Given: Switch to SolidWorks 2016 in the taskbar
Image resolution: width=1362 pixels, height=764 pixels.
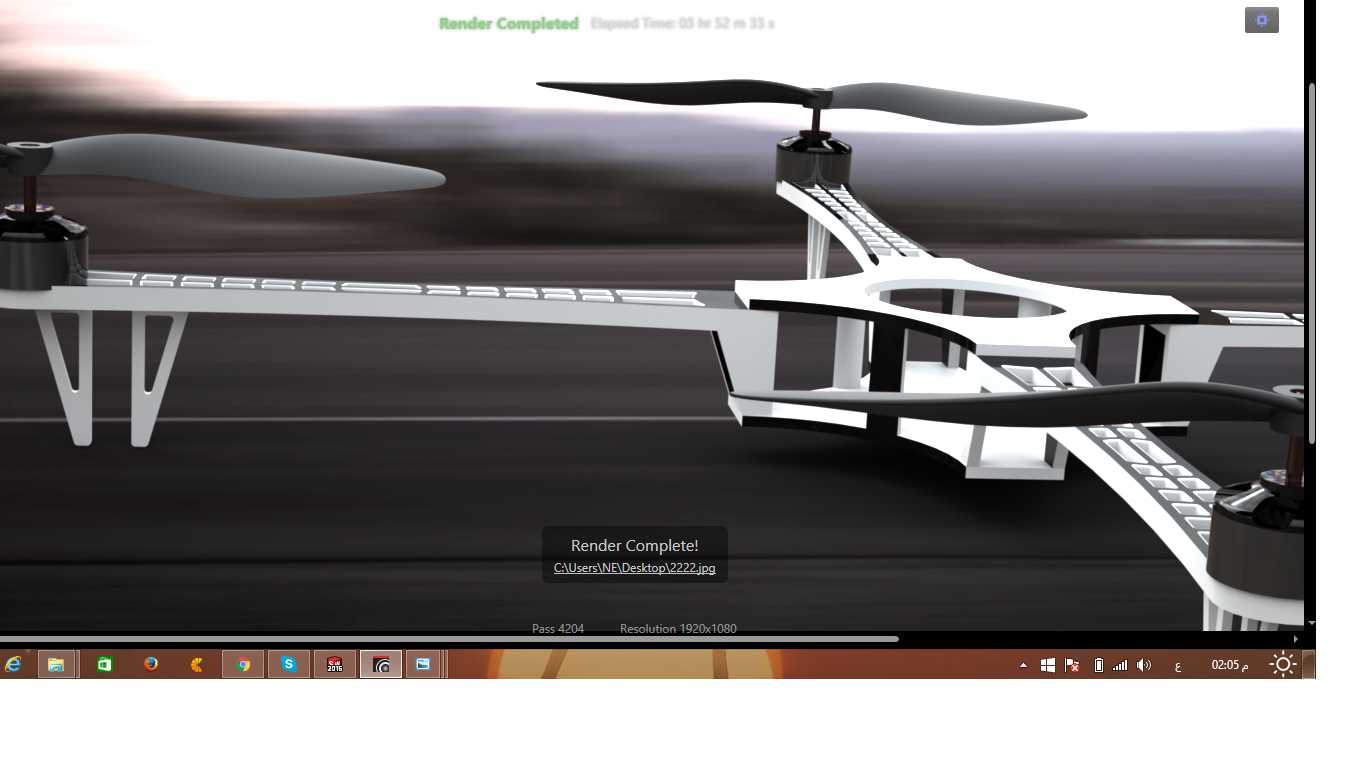Looking at the screenshot, I should click(335, 664).
